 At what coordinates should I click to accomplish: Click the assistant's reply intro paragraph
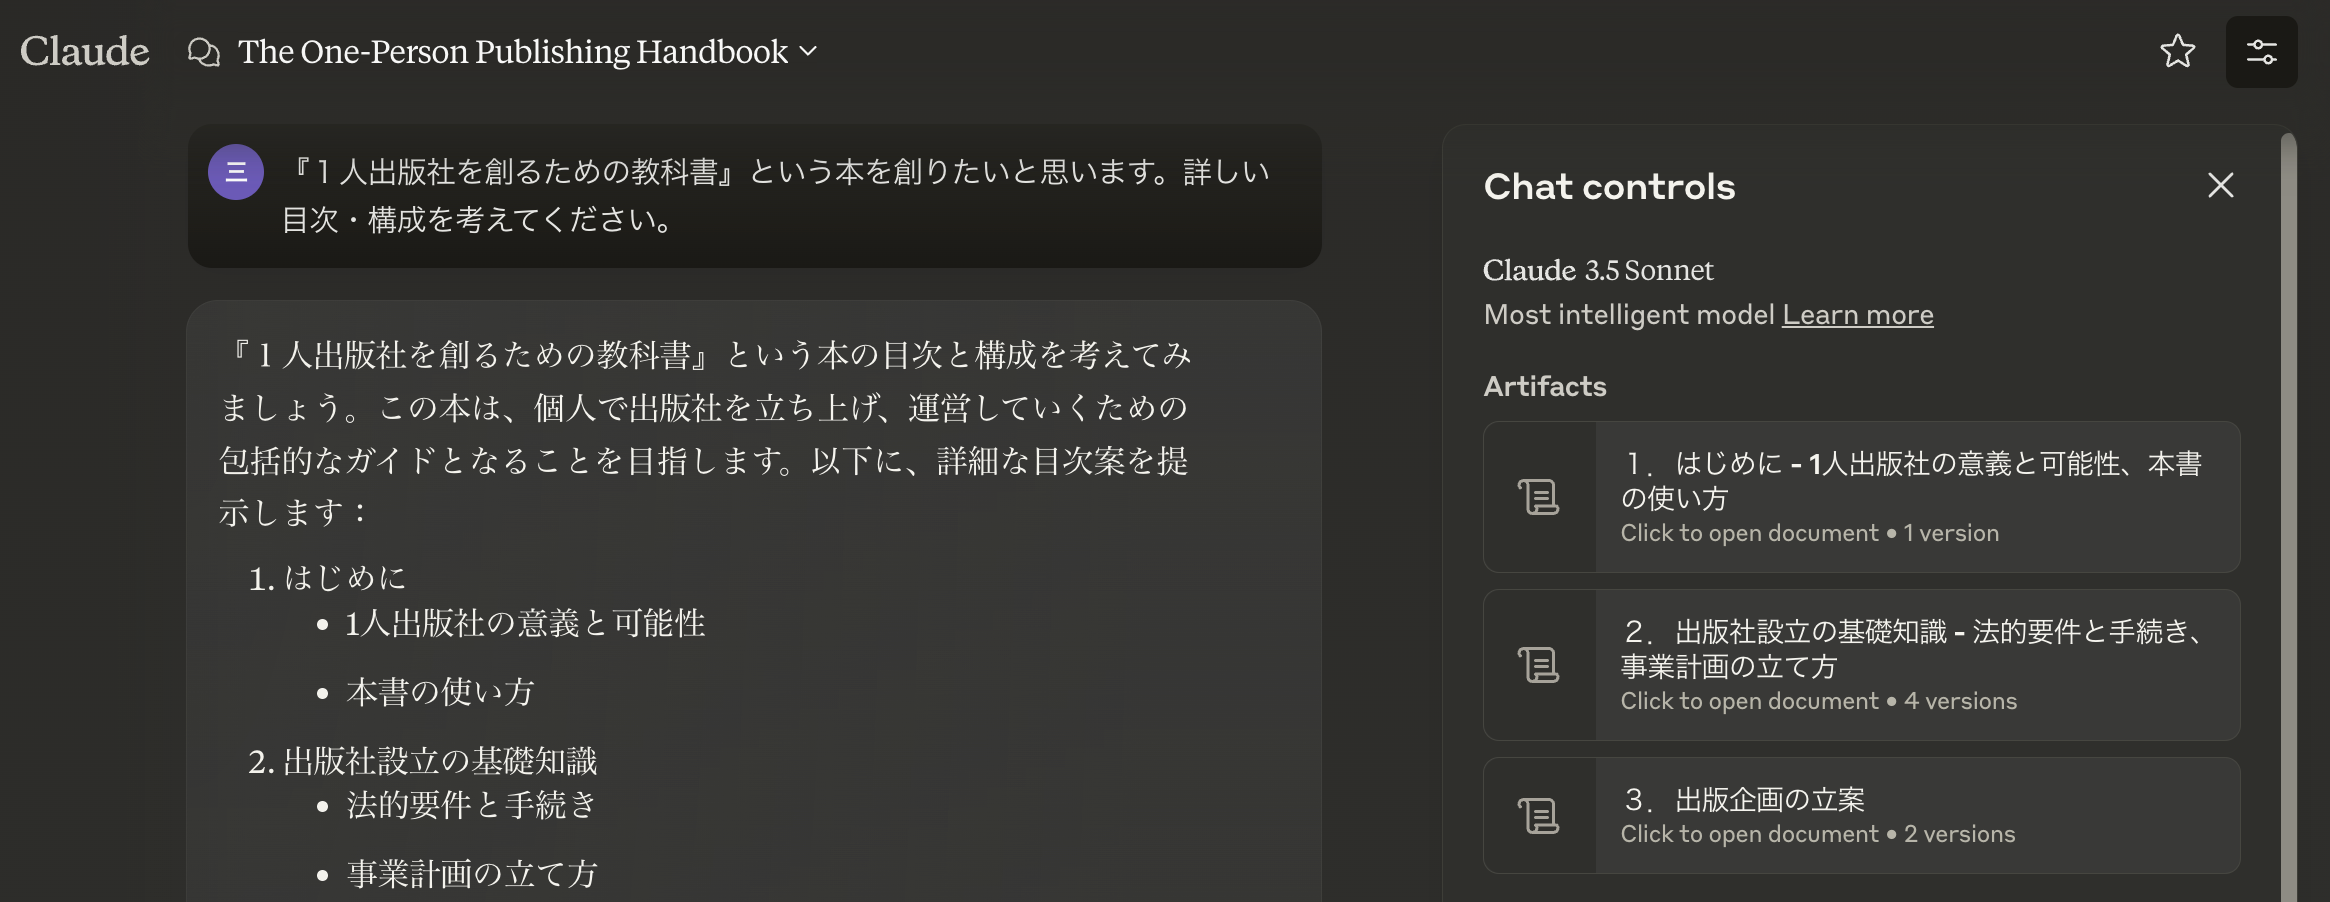[x=704, y=433]
